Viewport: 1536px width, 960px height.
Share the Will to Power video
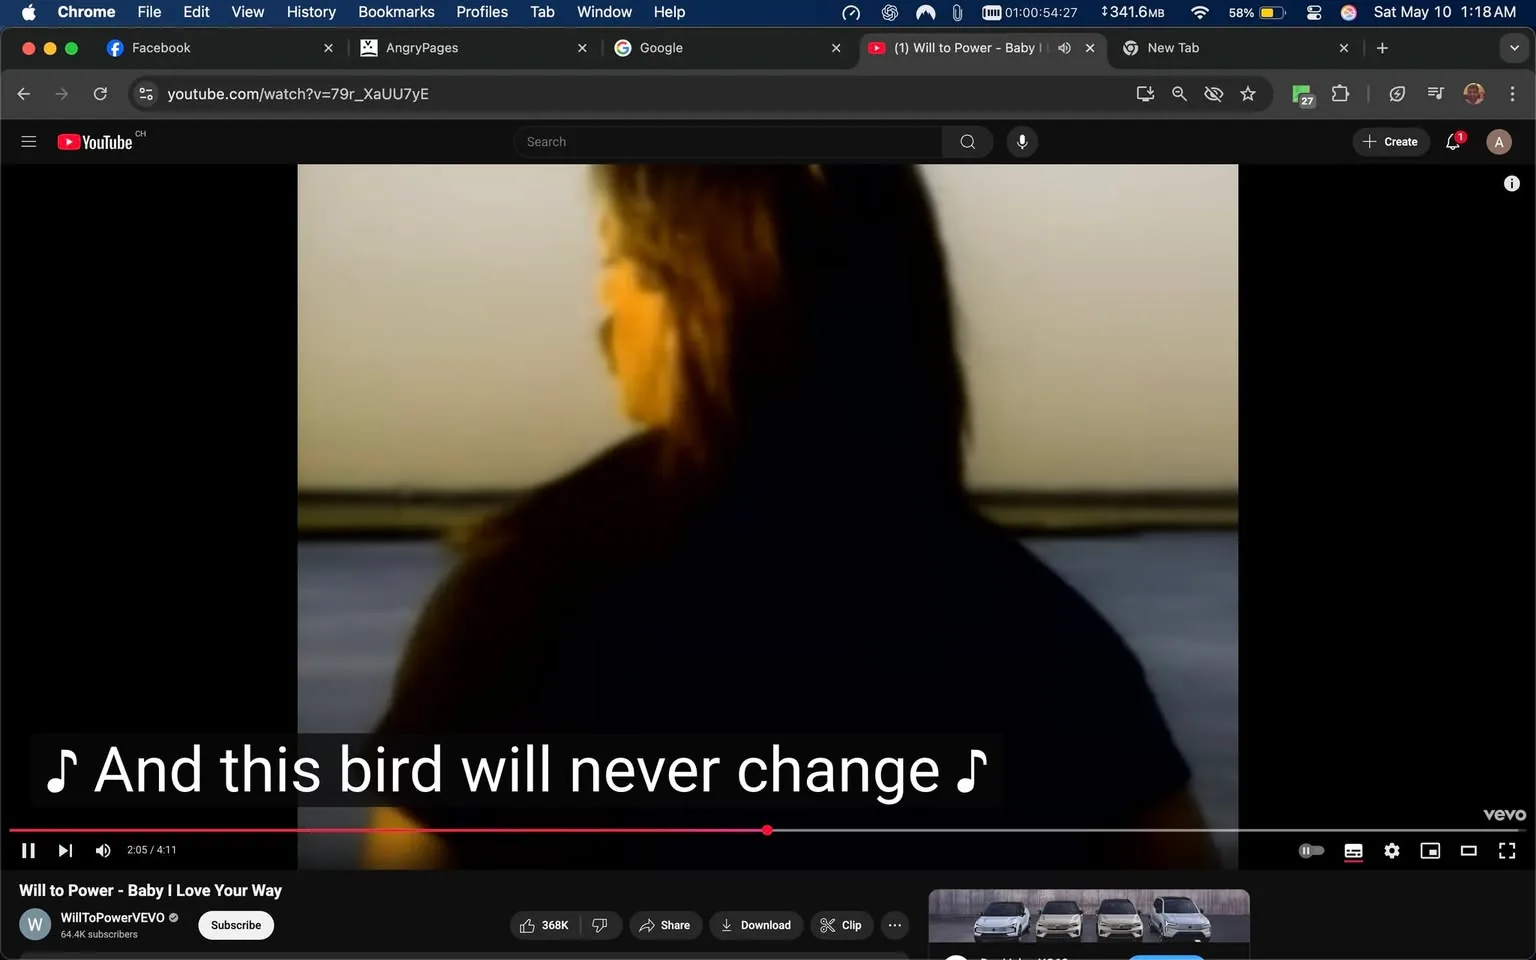[x=665, y=925]
